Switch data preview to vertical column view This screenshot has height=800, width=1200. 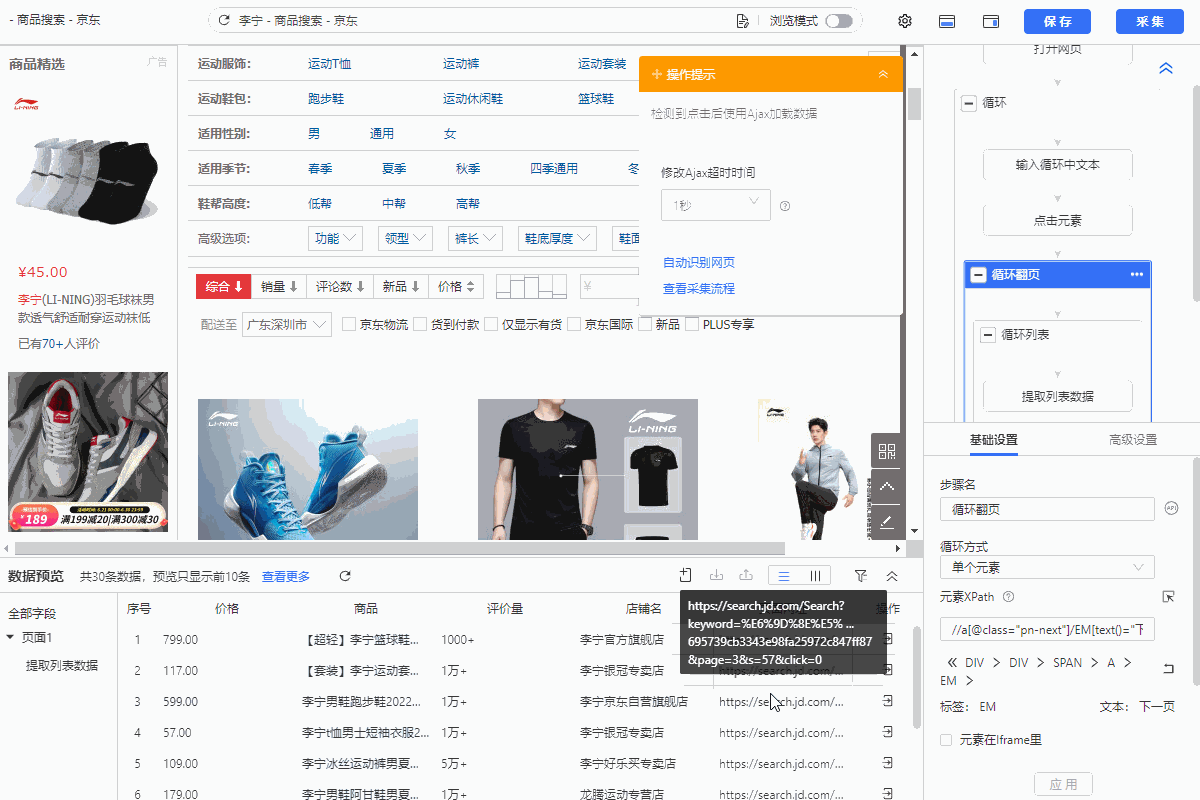pyautogui.click(x=816, y=576)
